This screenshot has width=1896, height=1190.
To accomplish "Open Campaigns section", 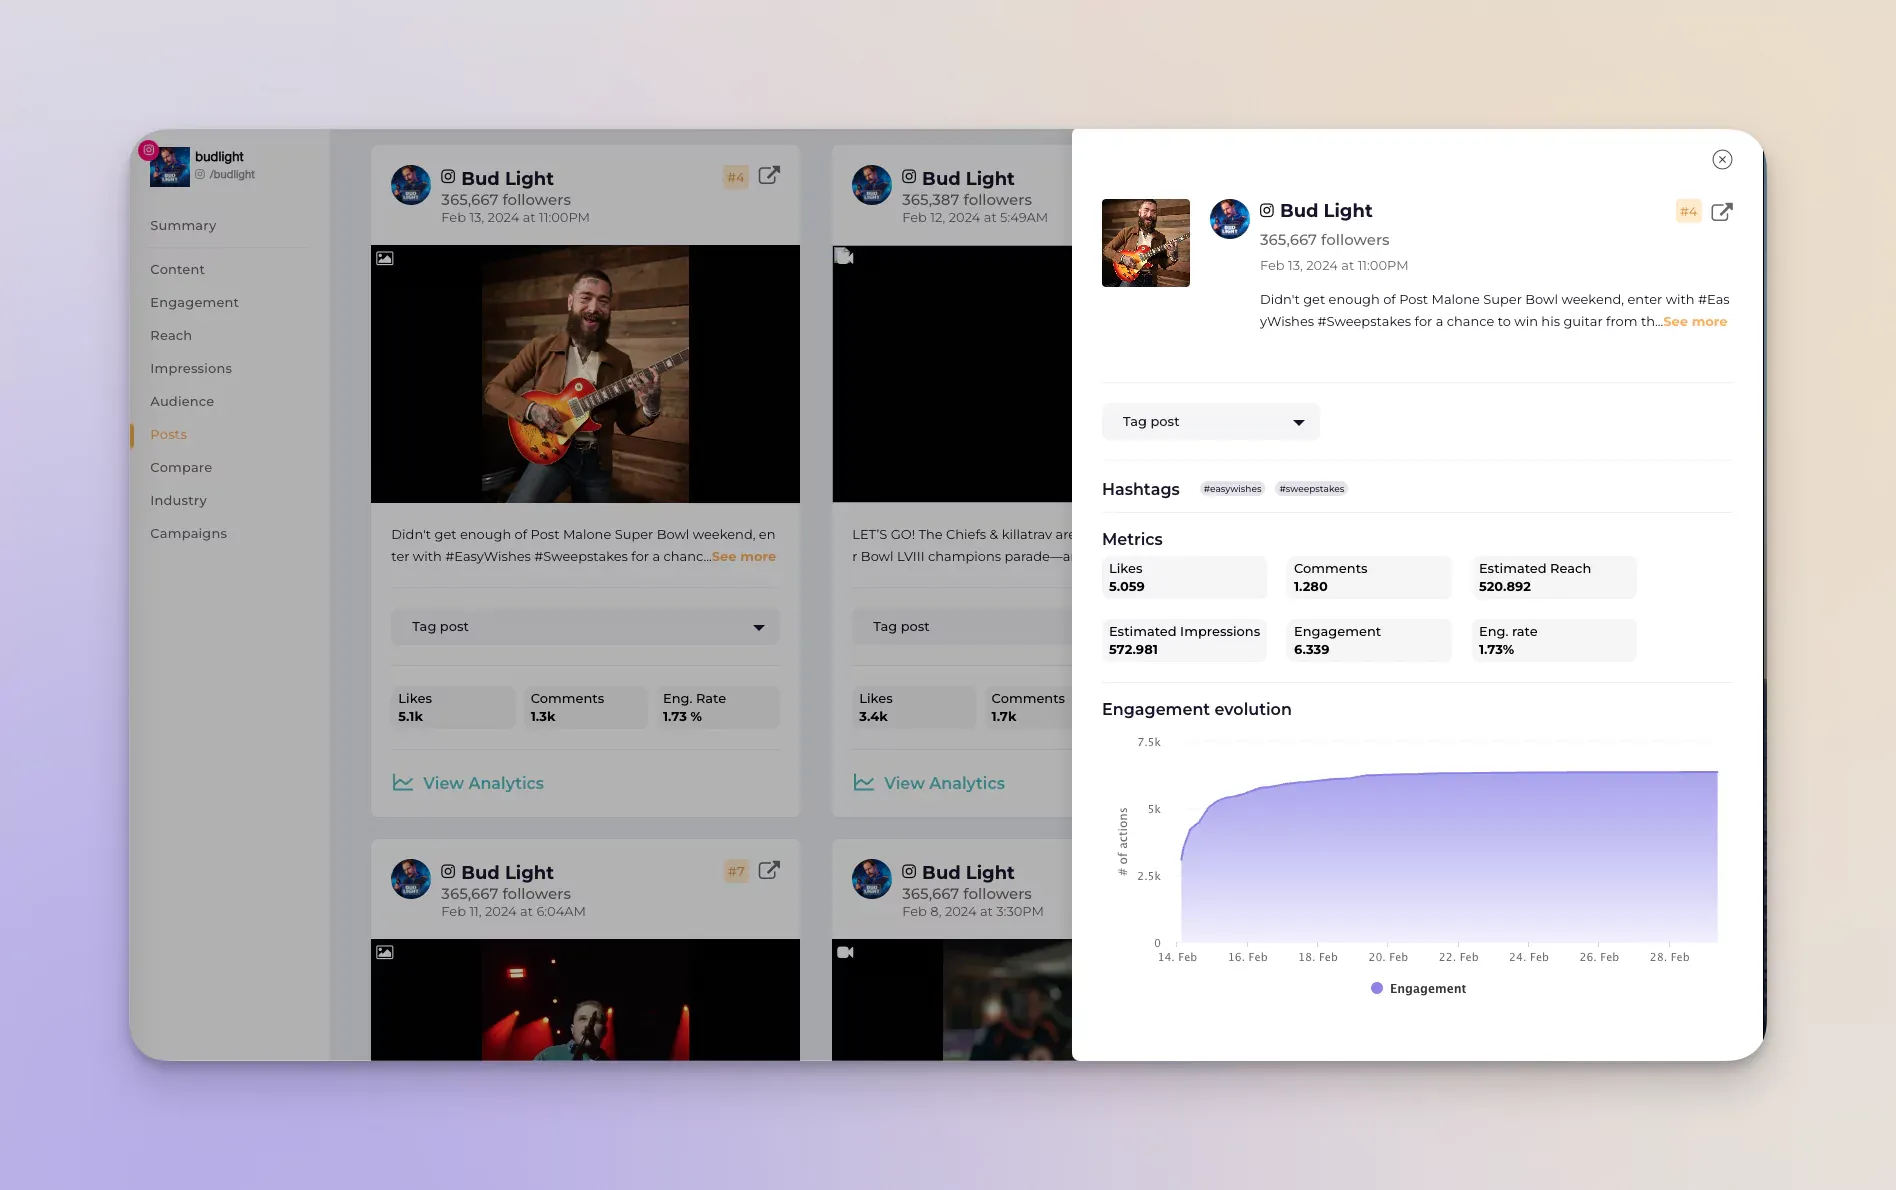I will [188, 534].
